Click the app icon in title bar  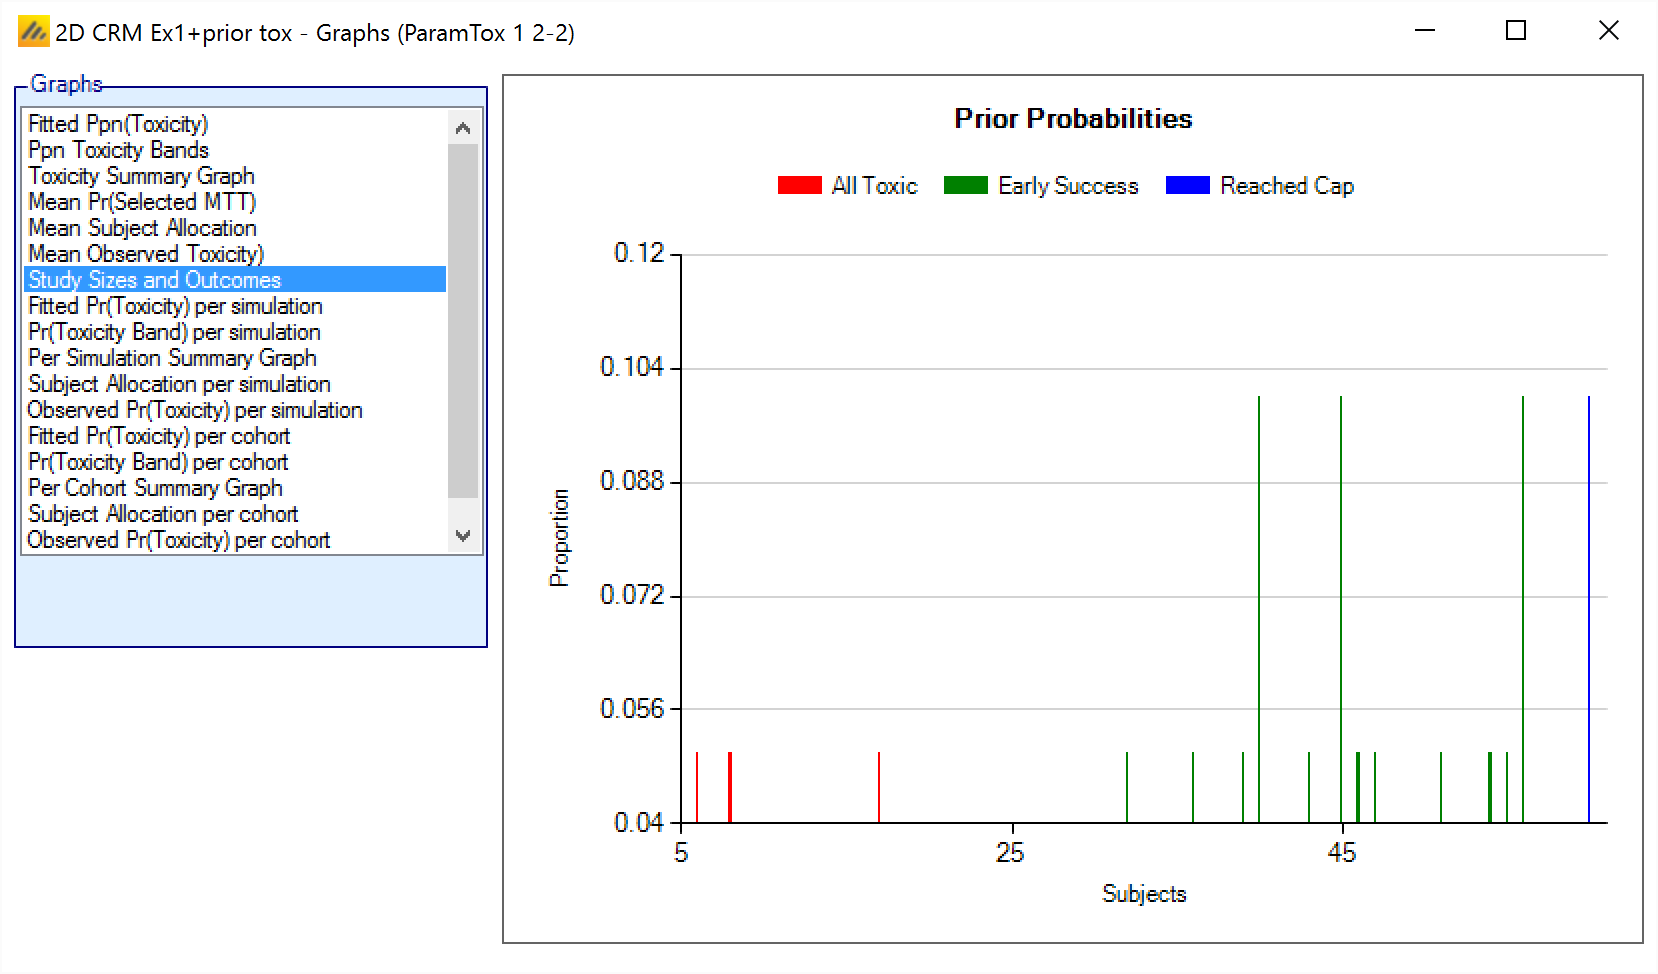(x=33, y=32)
